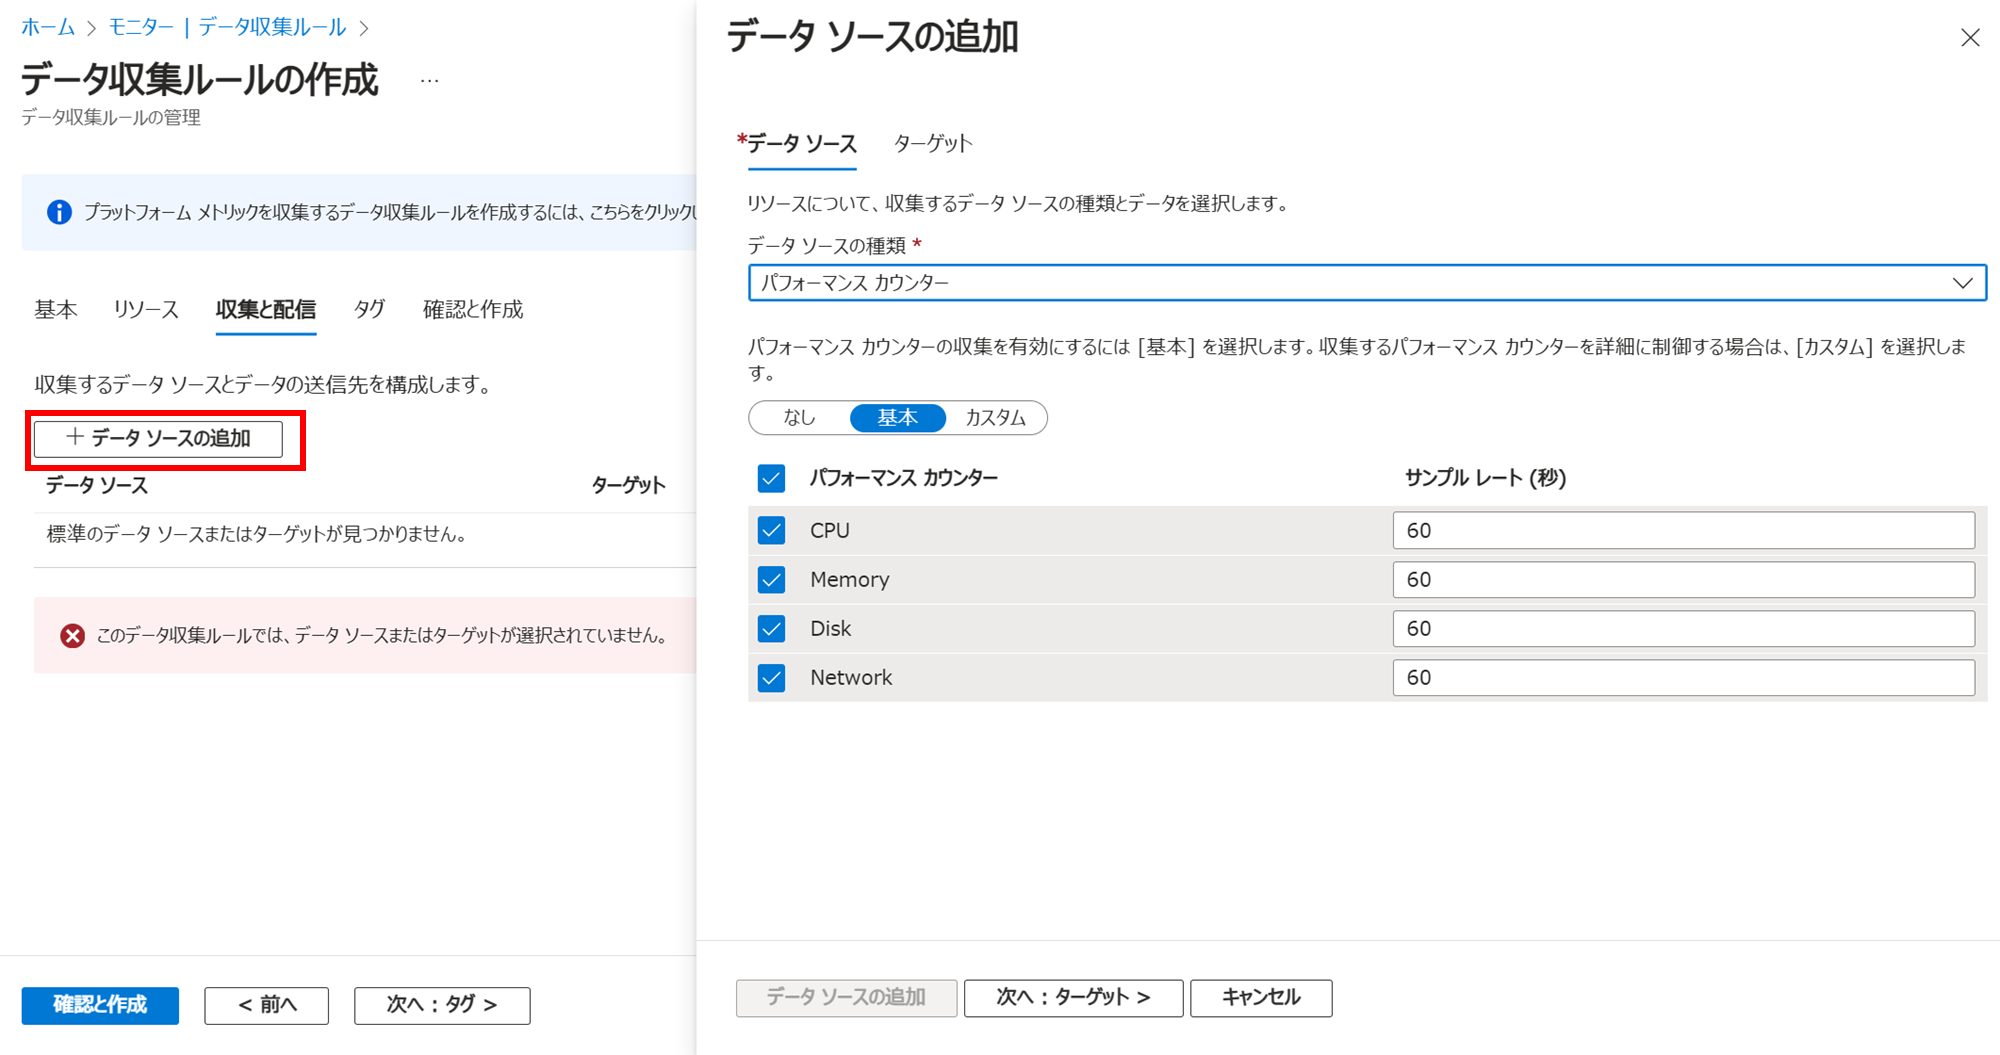Click the キャンセル button
This screenshot has height=1055, width=2000.
(1261, 998)
